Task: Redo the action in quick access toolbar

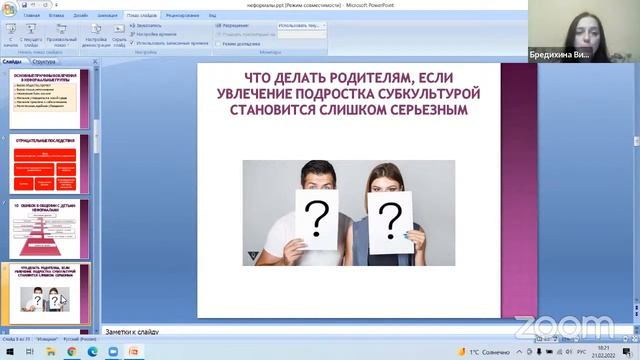Action: click(x=45, y=5)
